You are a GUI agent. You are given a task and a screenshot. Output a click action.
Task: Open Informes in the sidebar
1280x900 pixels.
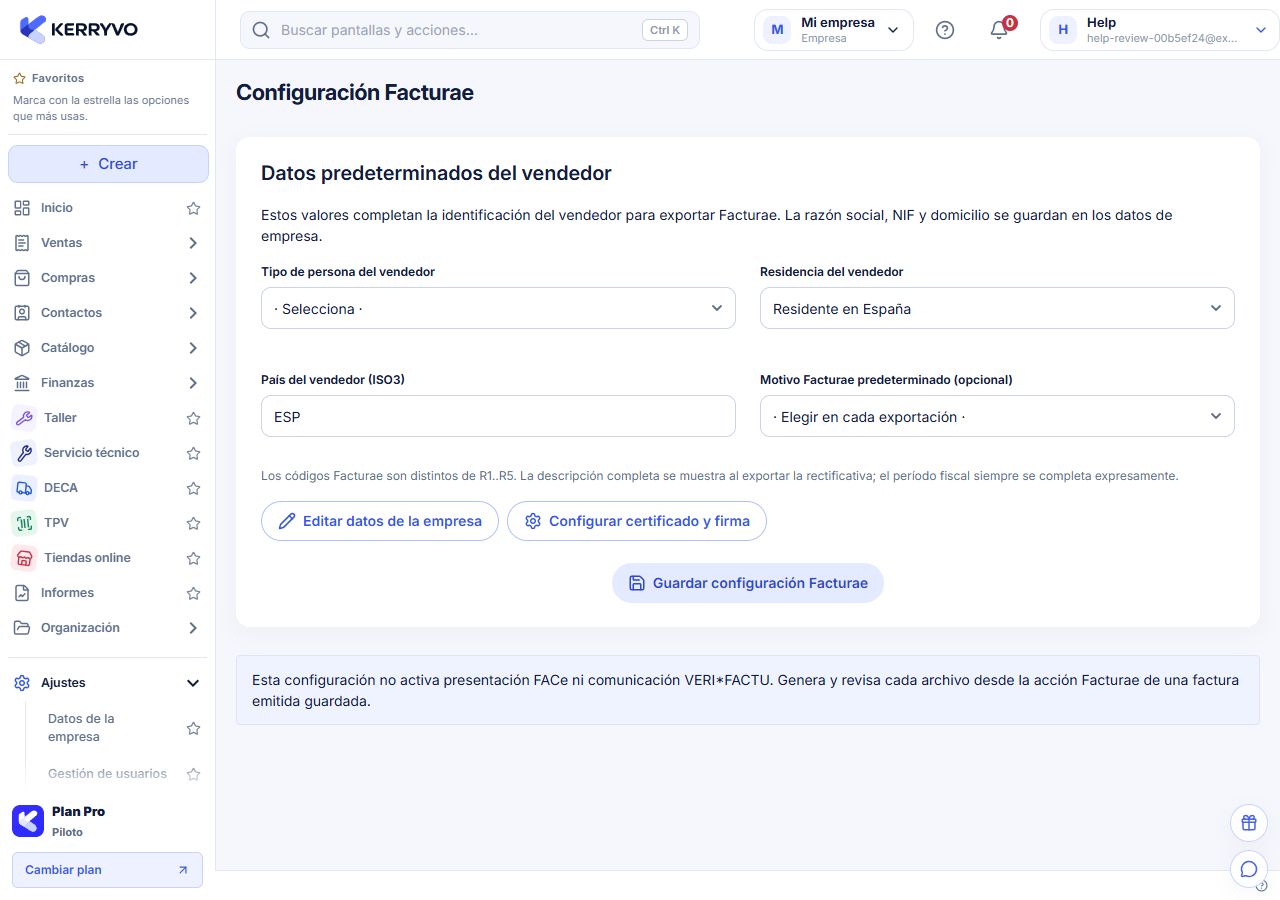pyautogui.click(x=67, y=593)
